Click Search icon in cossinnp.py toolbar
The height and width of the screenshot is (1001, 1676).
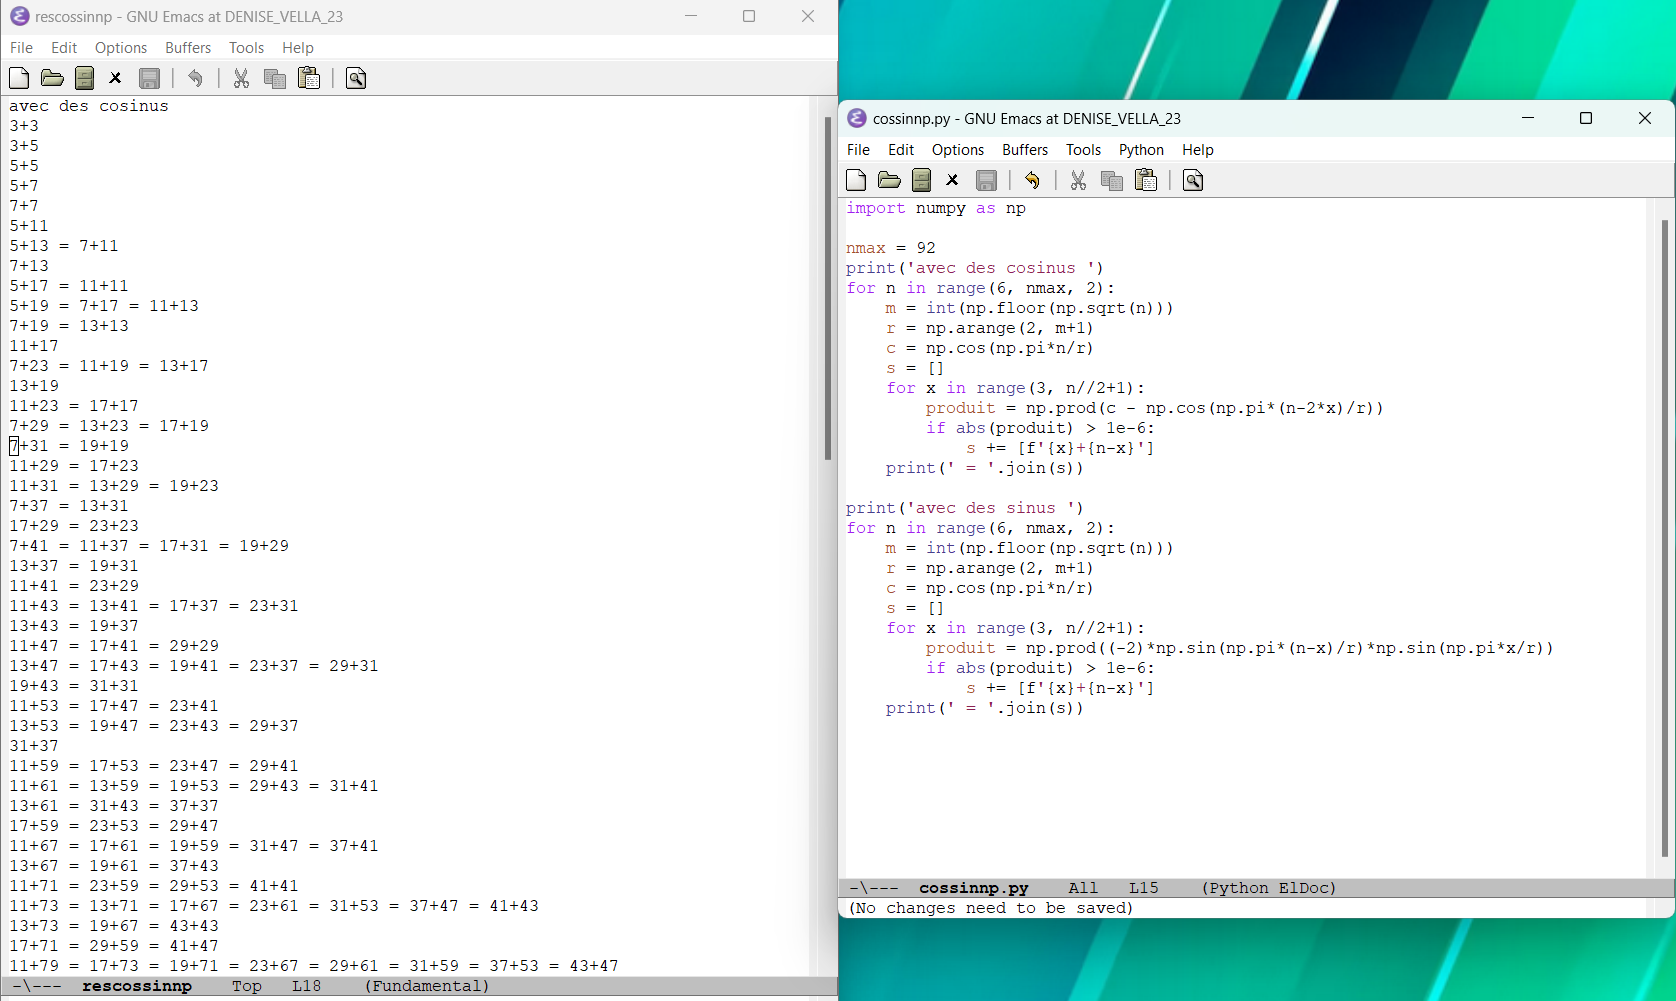(x=1192, y=180)
